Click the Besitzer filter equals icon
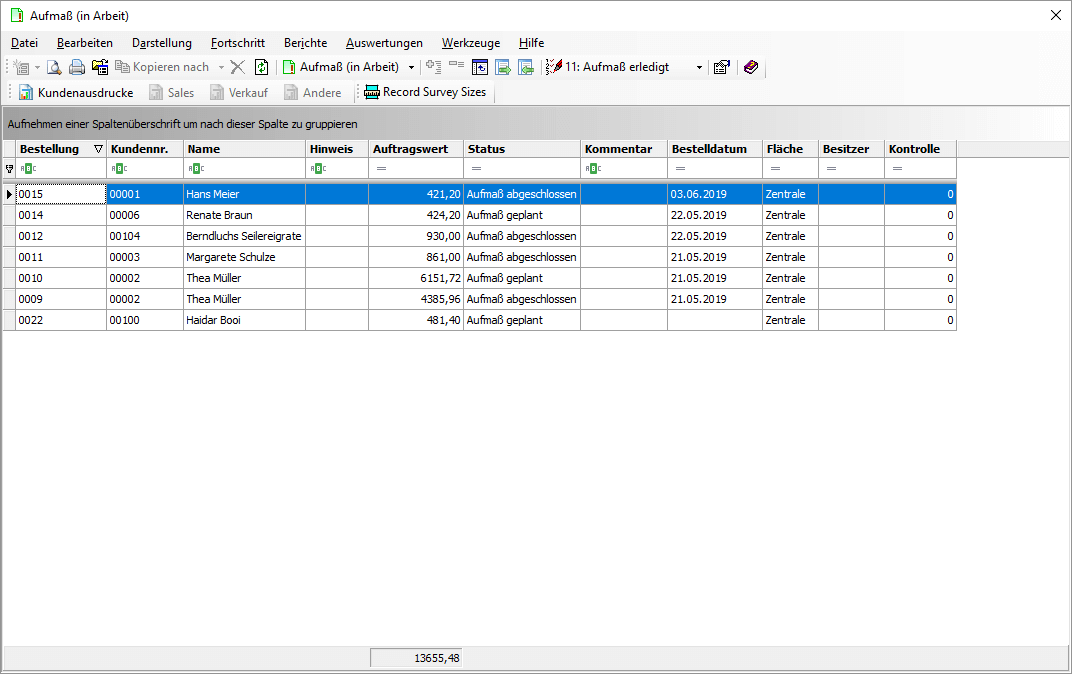This screenshot has height=674, width=1072. 831,169
